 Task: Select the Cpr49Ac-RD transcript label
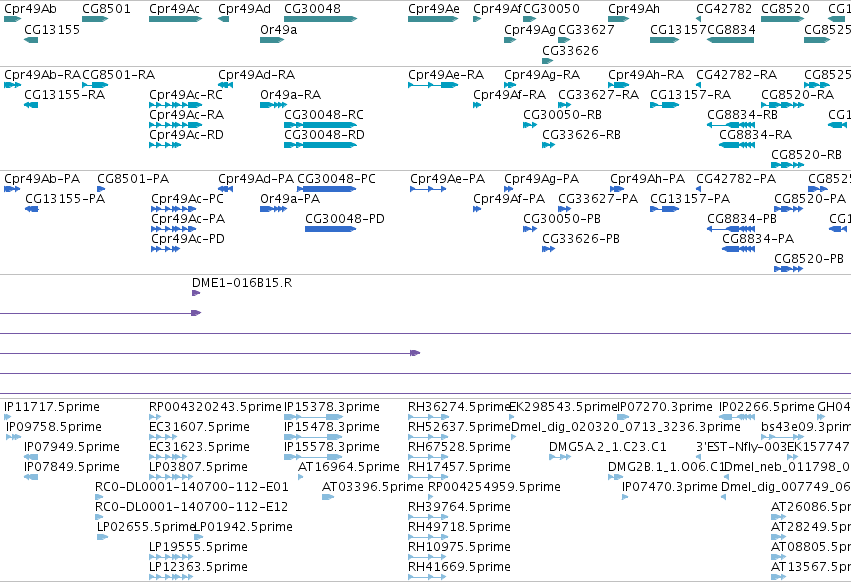tap(186, 135)
